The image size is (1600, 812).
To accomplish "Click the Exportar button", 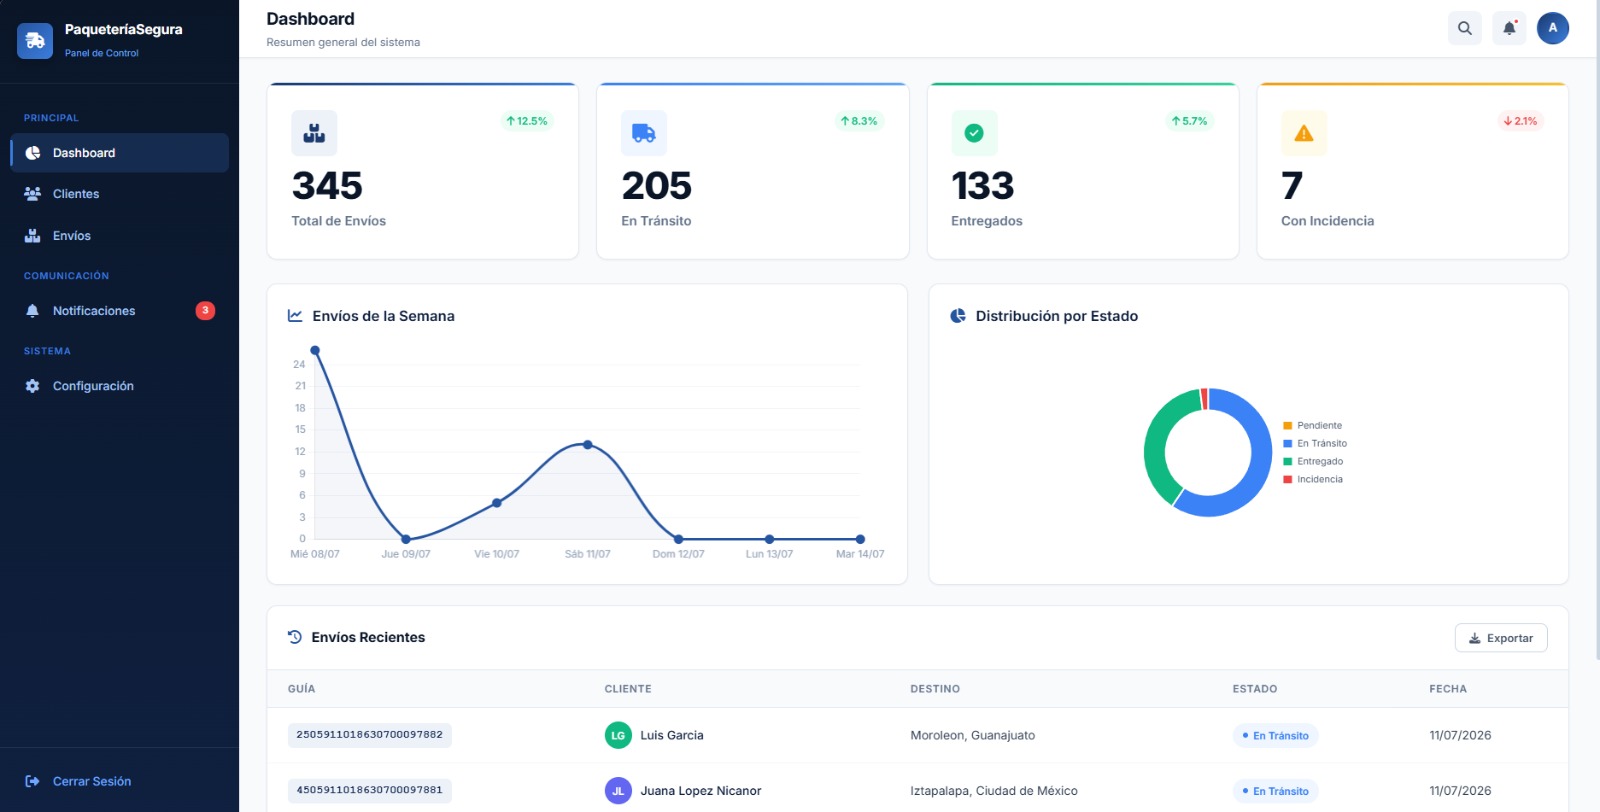I will 1501,638.
